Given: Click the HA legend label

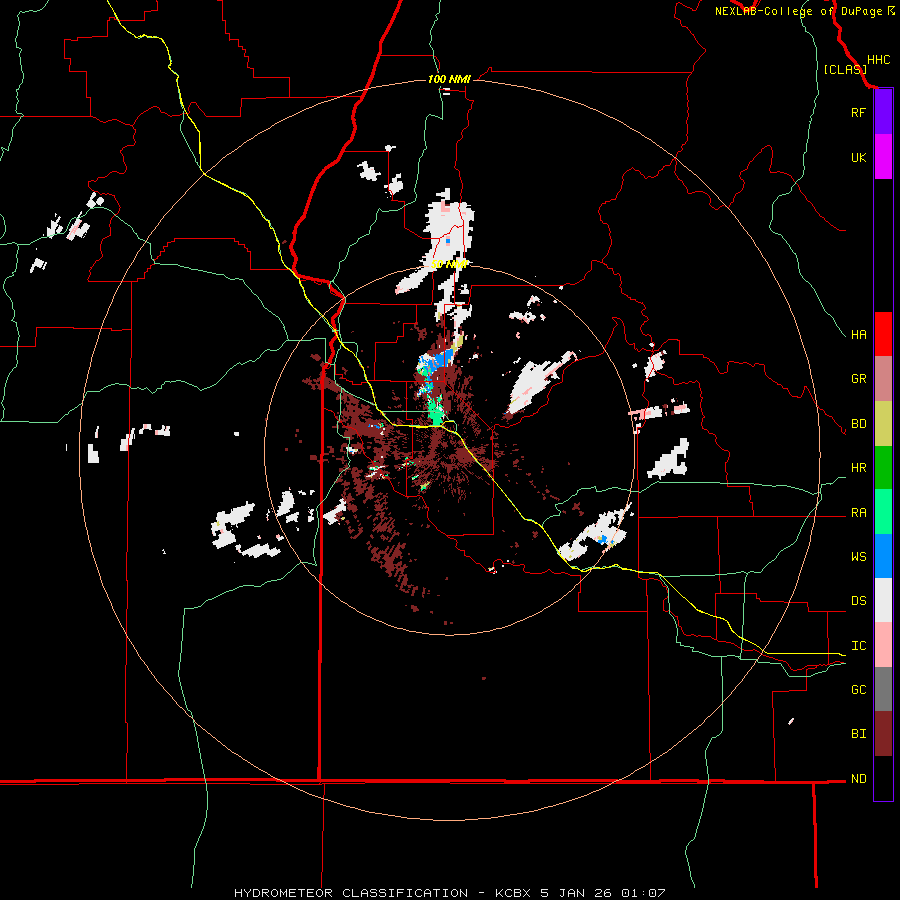Looking at the screenshot, I should coord(858,335).
